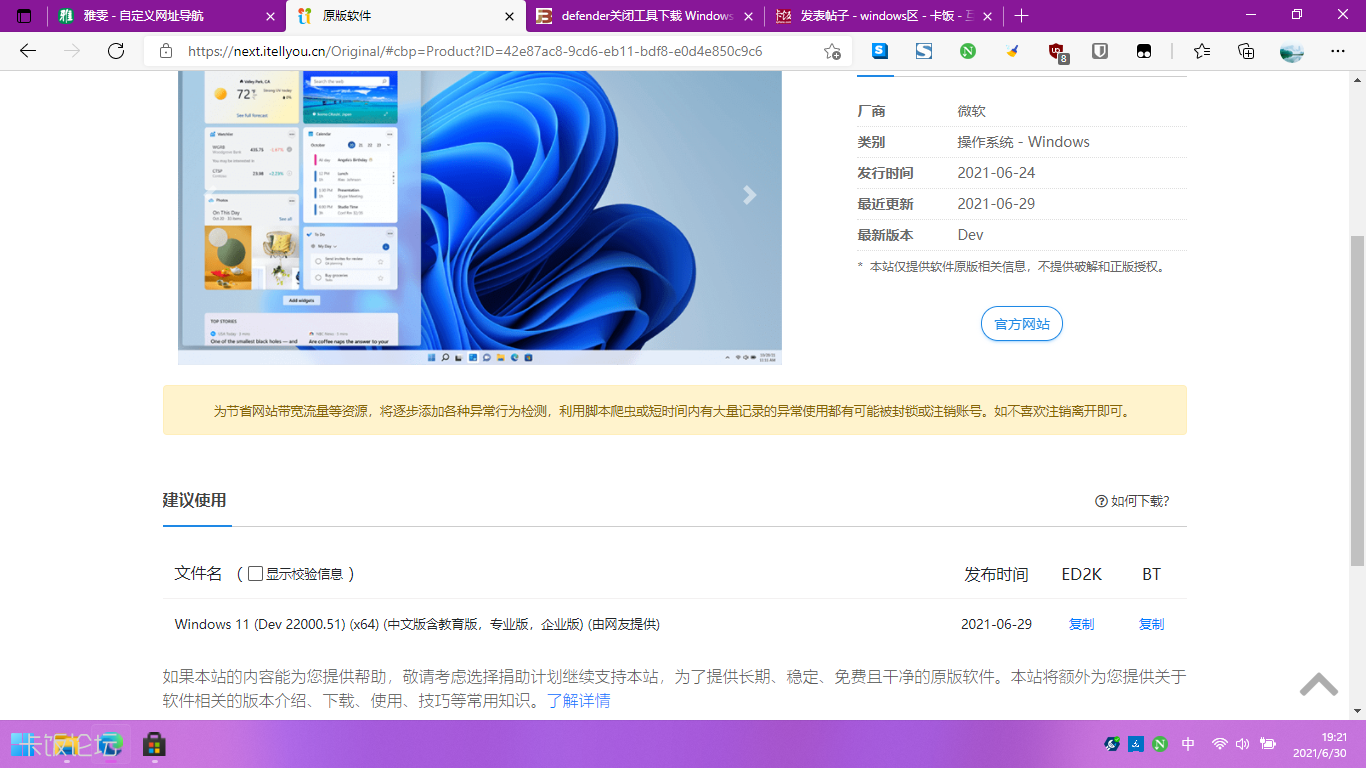This screenshot has width=1366, height=768.
Task: Jump back to top of page arrow
Action: click(1319, 684)
